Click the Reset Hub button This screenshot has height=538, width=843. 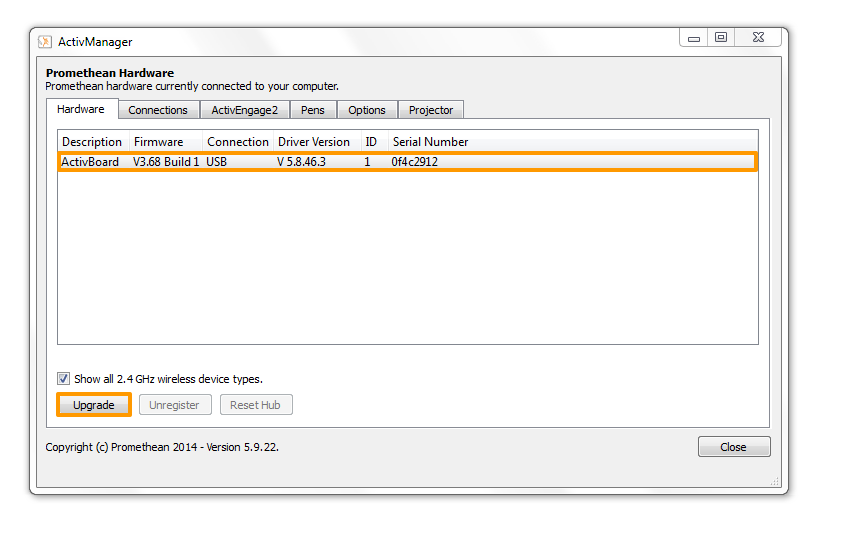(x=255, y=405)
